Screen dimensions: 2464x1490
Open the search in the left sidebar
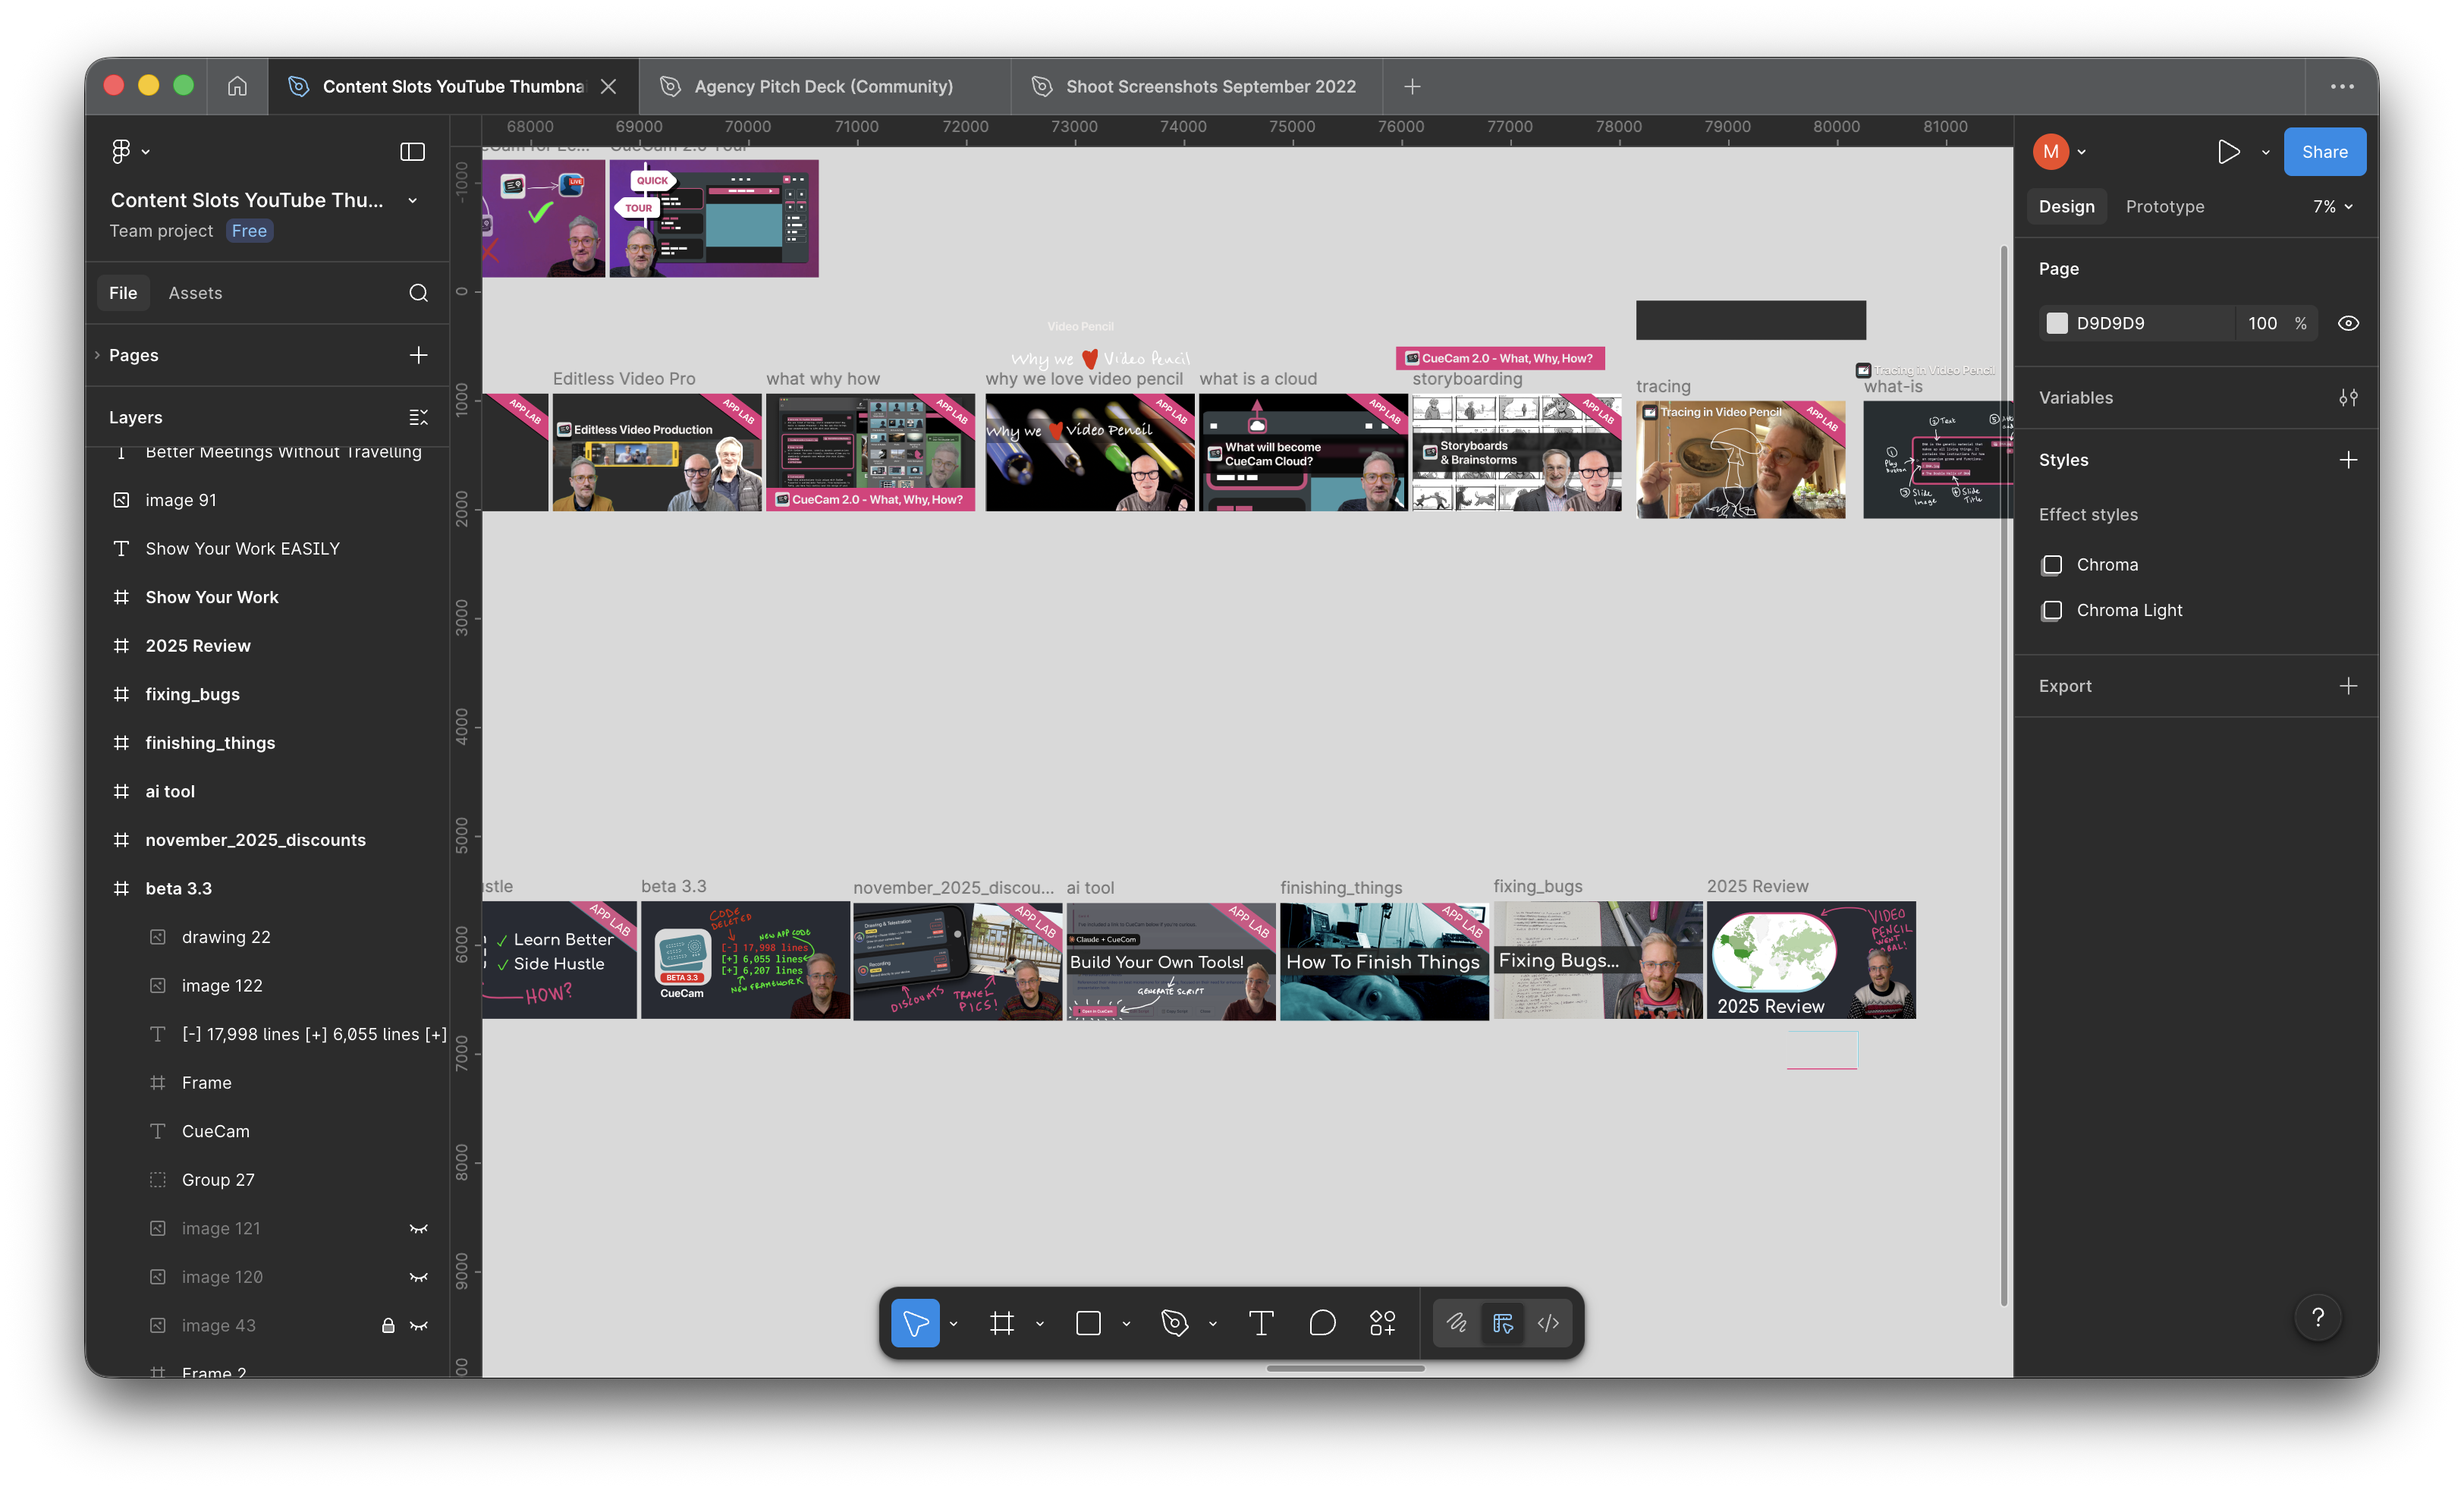point(418,292)
